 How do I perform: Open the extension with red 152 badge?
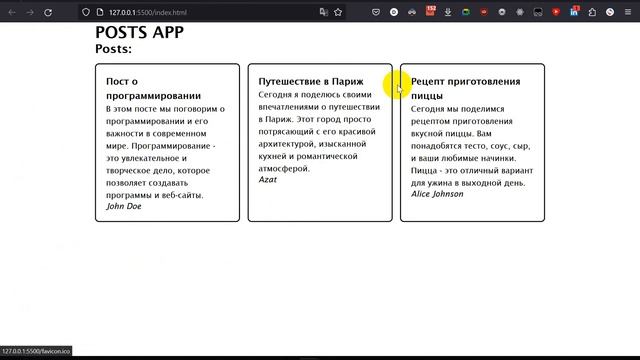[x=430, y=11]
